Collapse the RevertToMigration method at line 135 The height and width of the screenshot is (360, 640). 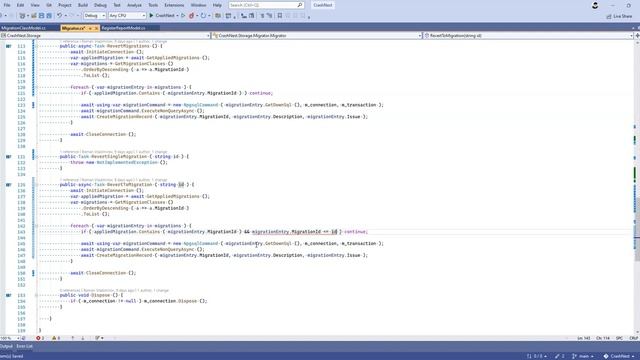pyautogui.click(x=36, y=184)
